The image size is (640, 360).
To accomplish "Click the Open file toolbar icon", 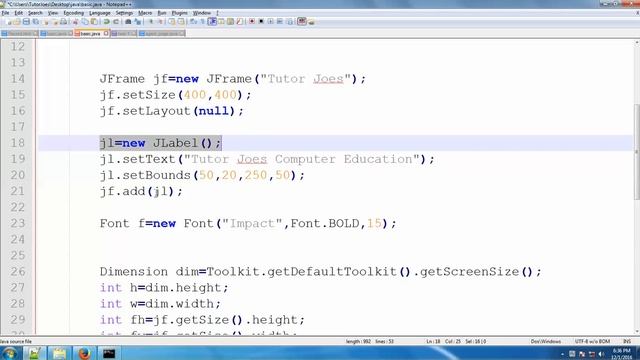I will 17,22.
